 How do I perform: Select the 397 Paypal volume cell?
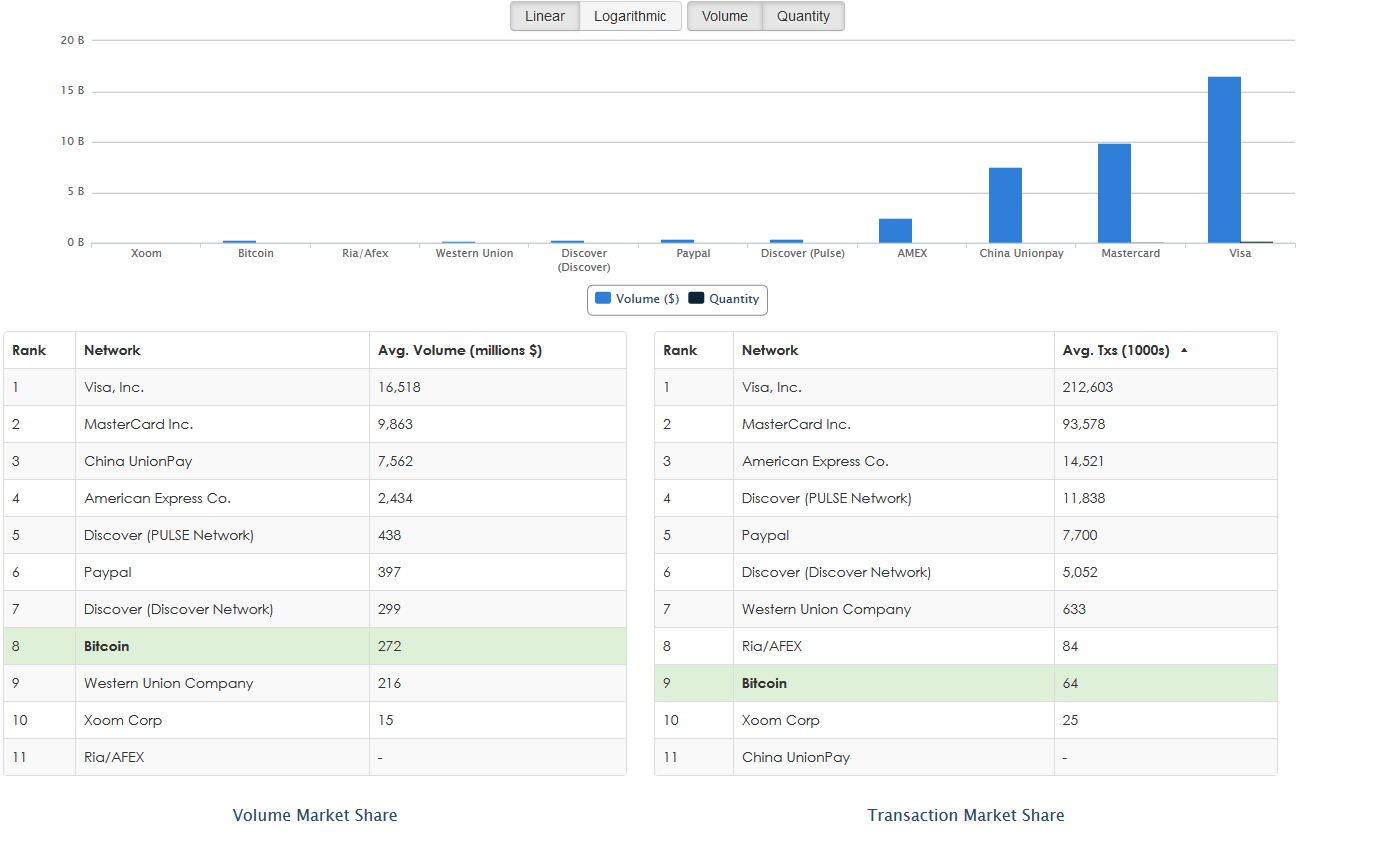(x=498, y=572)
